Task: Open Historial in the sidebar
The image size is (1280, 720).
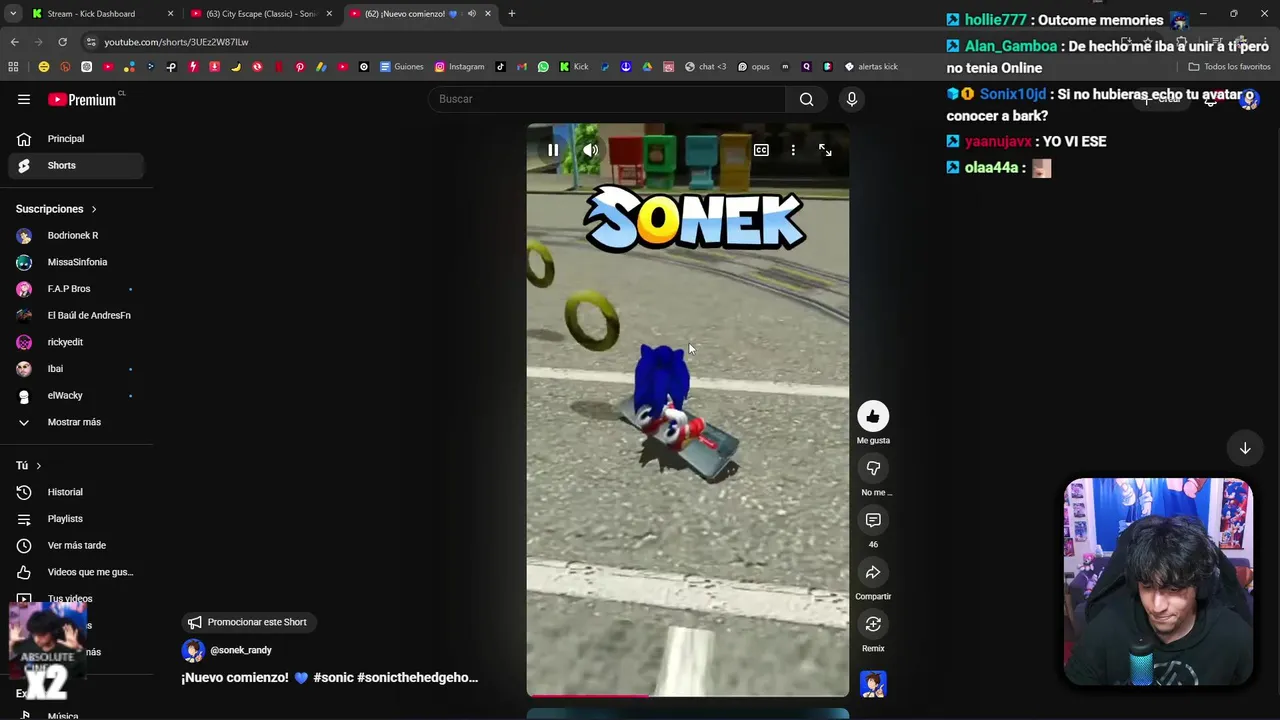Action: [x=76, y=492]
